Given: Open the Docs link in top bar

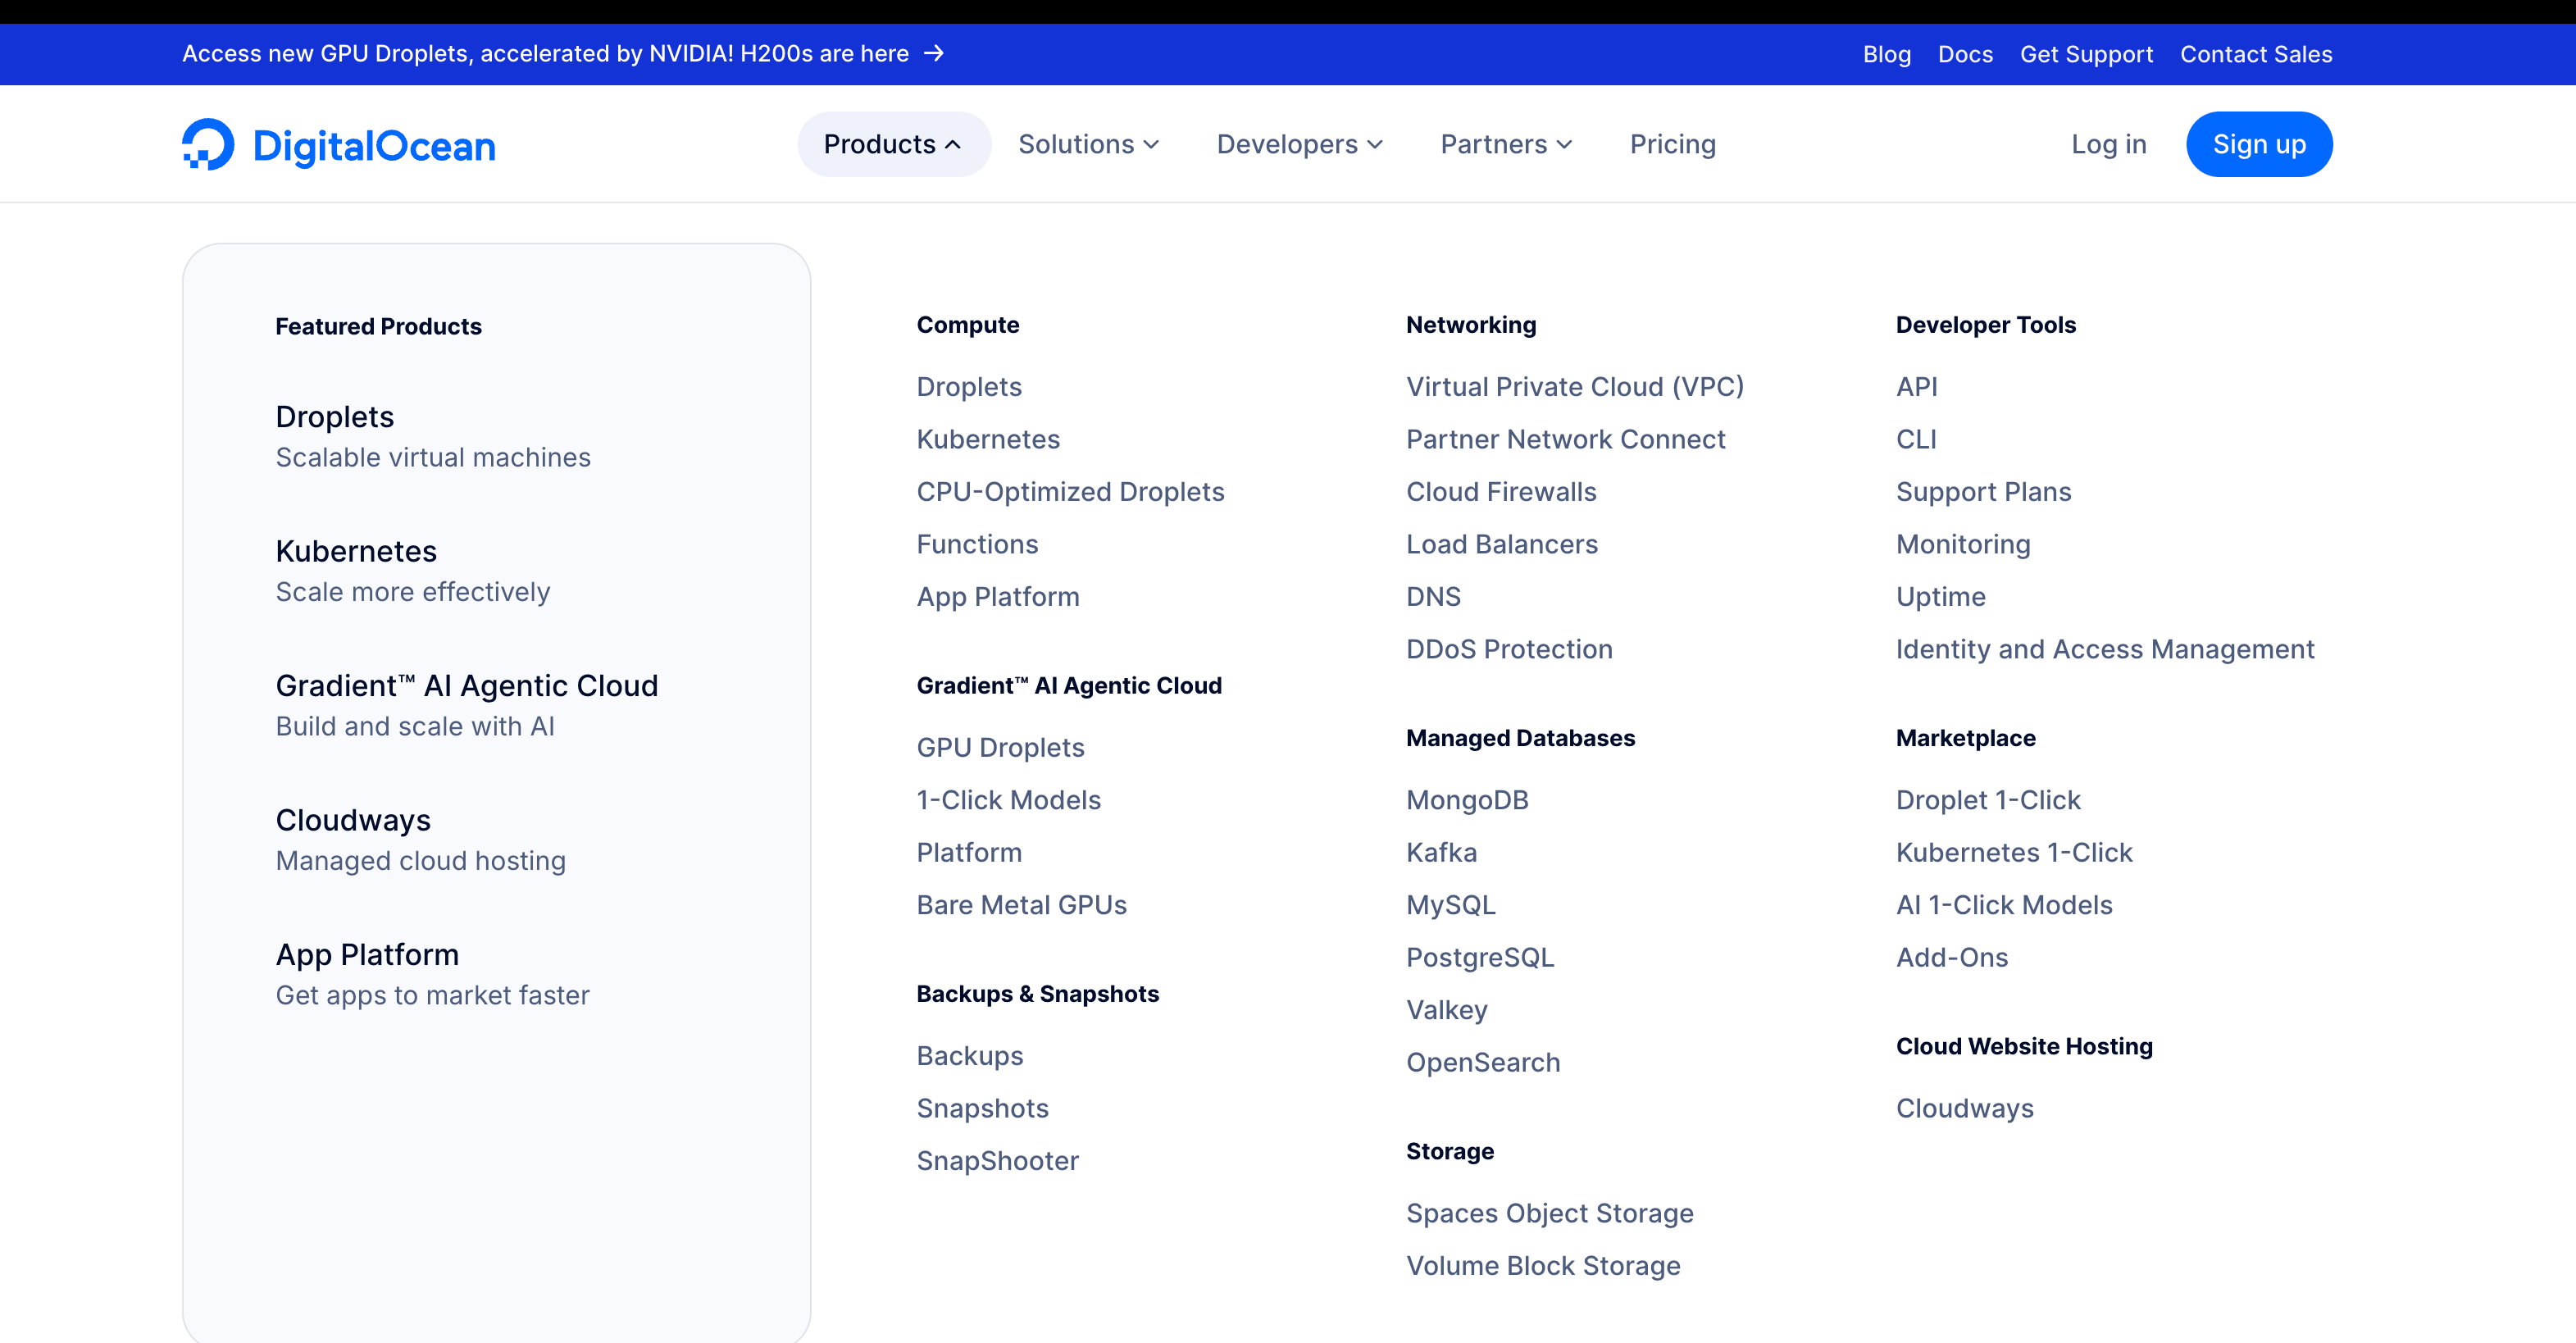Looking at the screenshot, I should (x=1965, y=54).
